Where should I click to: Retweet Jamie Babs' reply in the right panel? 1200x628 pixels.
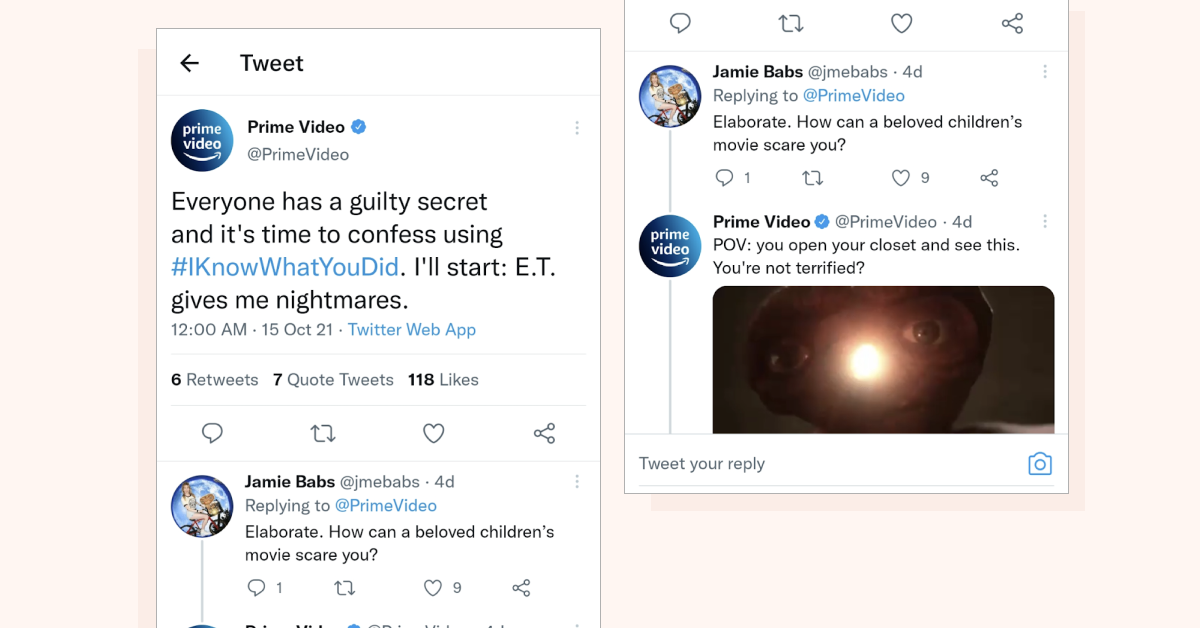pyautogui.click(x=813, y=178)
